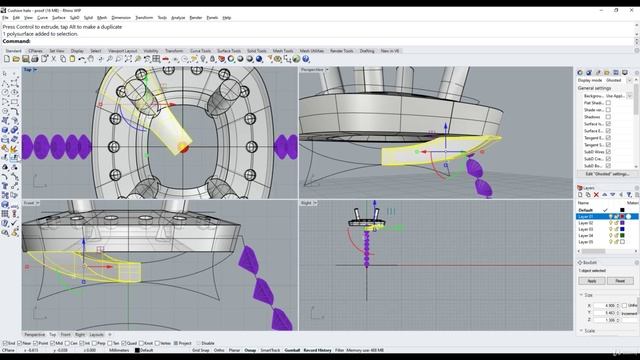Image resolution: width=640 pixels, height=360 pixels.
Task: Click the padlock Lock objects icon
Action: [212, 59]
